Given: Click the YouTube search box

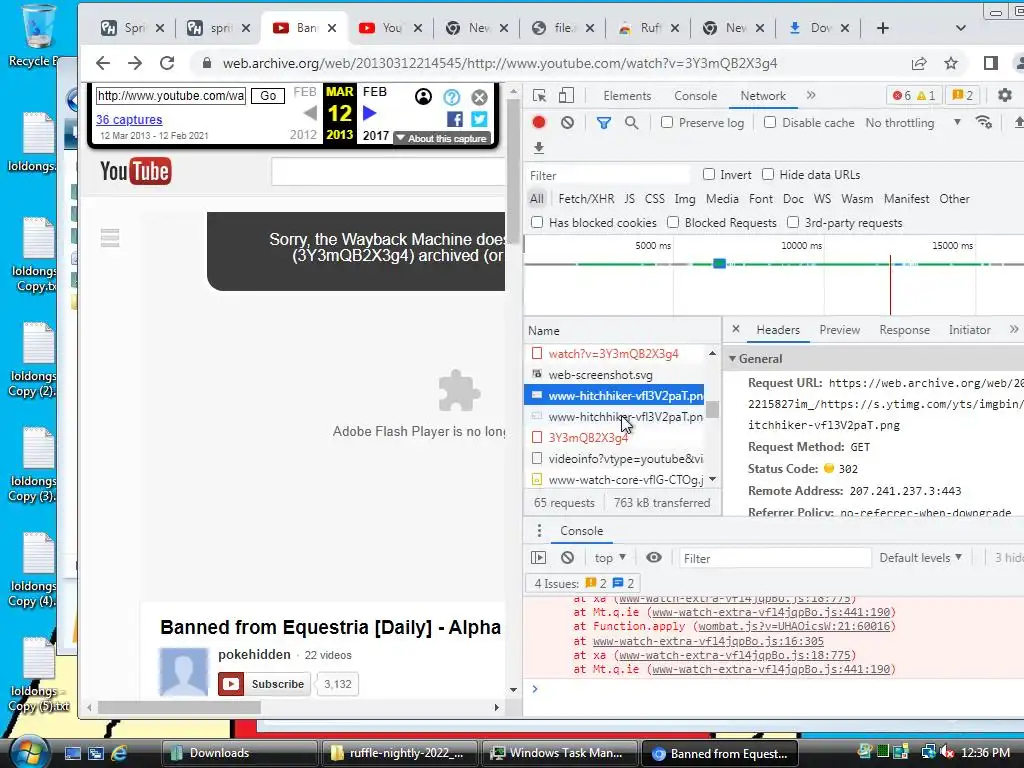Looking at the screenshot, I should pyautogui.click(x=388, y=172).
